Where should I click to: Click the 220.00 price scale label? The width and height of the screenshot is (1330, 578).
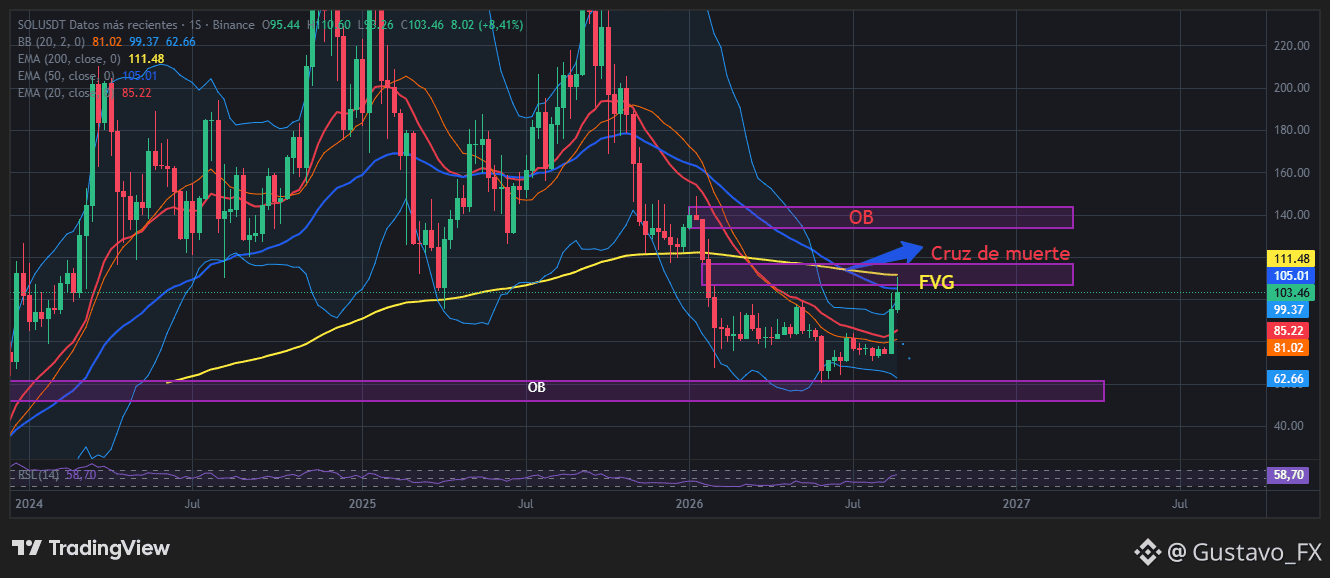pos(1292,46)
